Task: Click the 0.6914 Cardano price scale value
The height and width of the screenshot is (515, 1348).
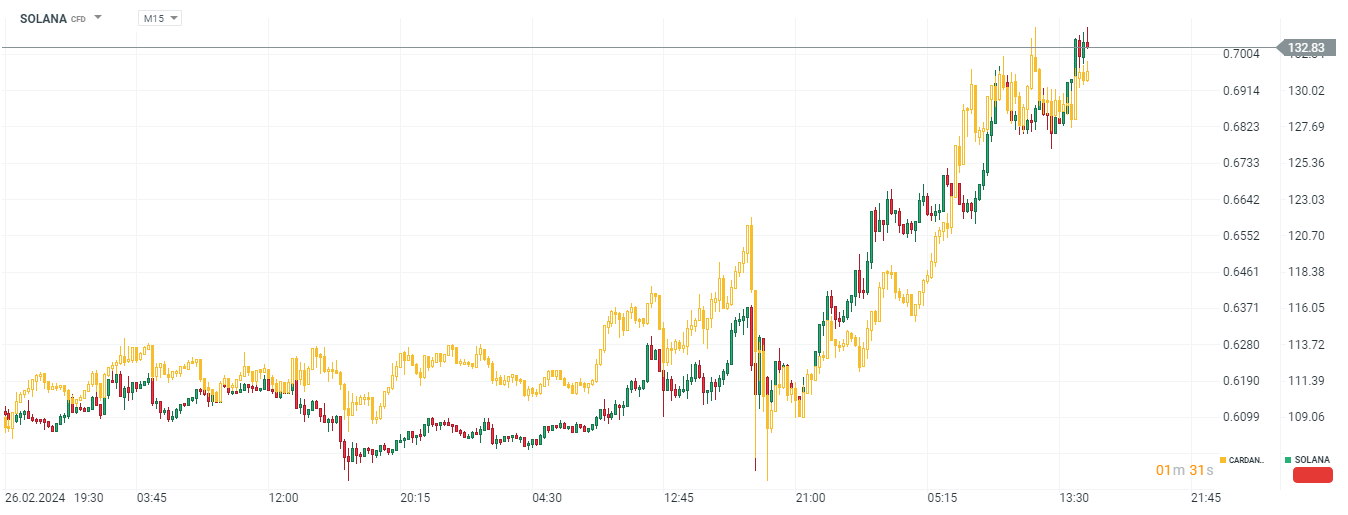Action: tap(1243, 91)
